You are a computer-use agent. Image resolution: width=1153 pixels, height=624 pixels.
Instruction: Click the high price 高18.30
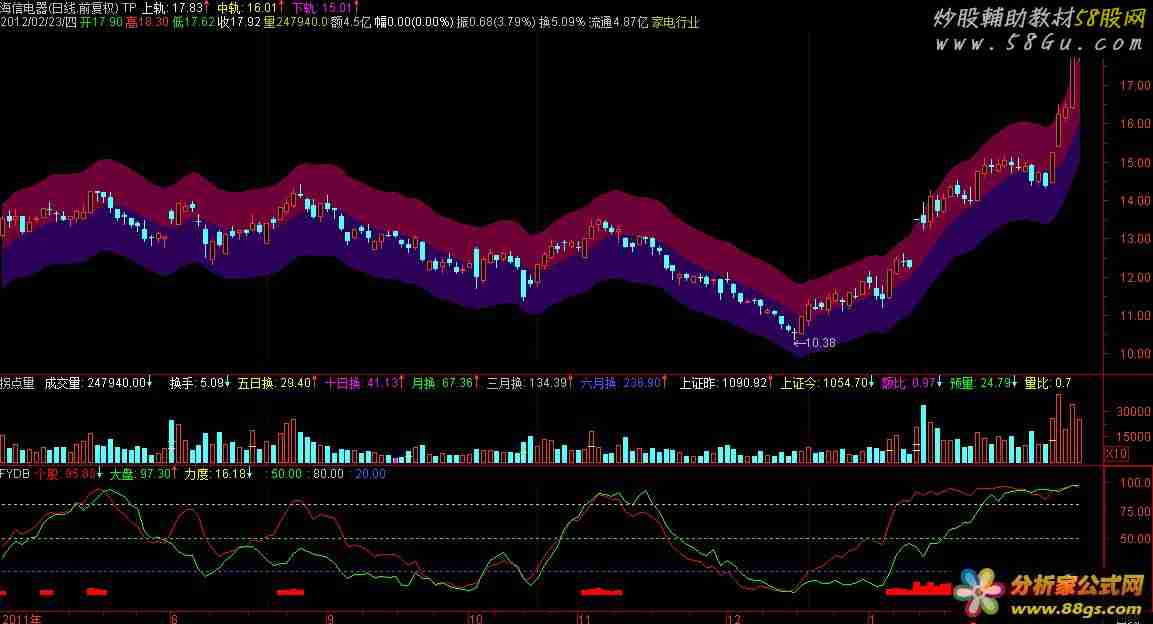(147, 22)
